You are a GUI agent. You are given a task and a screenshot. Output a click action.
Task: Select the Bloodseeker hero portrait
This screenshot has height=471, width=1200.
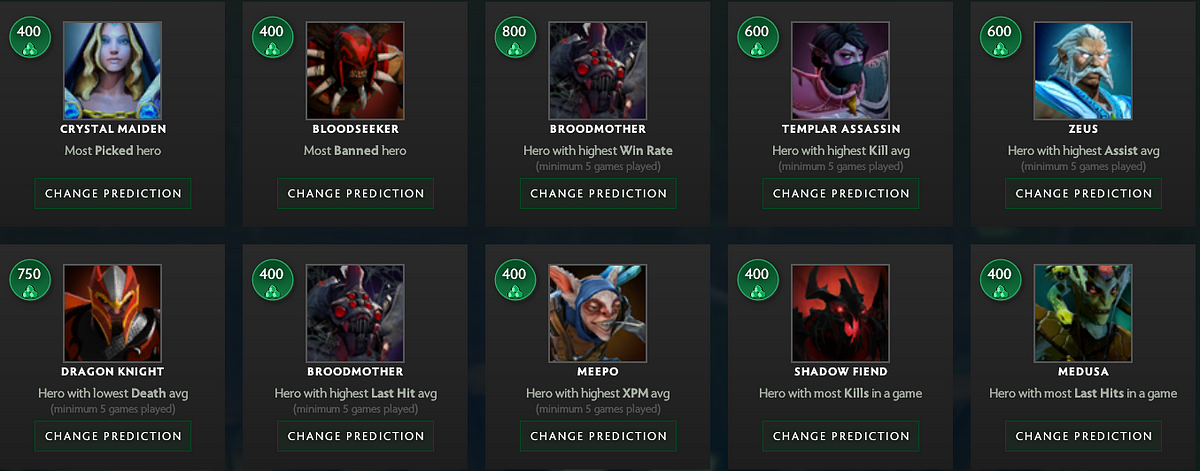coord(355,70)
